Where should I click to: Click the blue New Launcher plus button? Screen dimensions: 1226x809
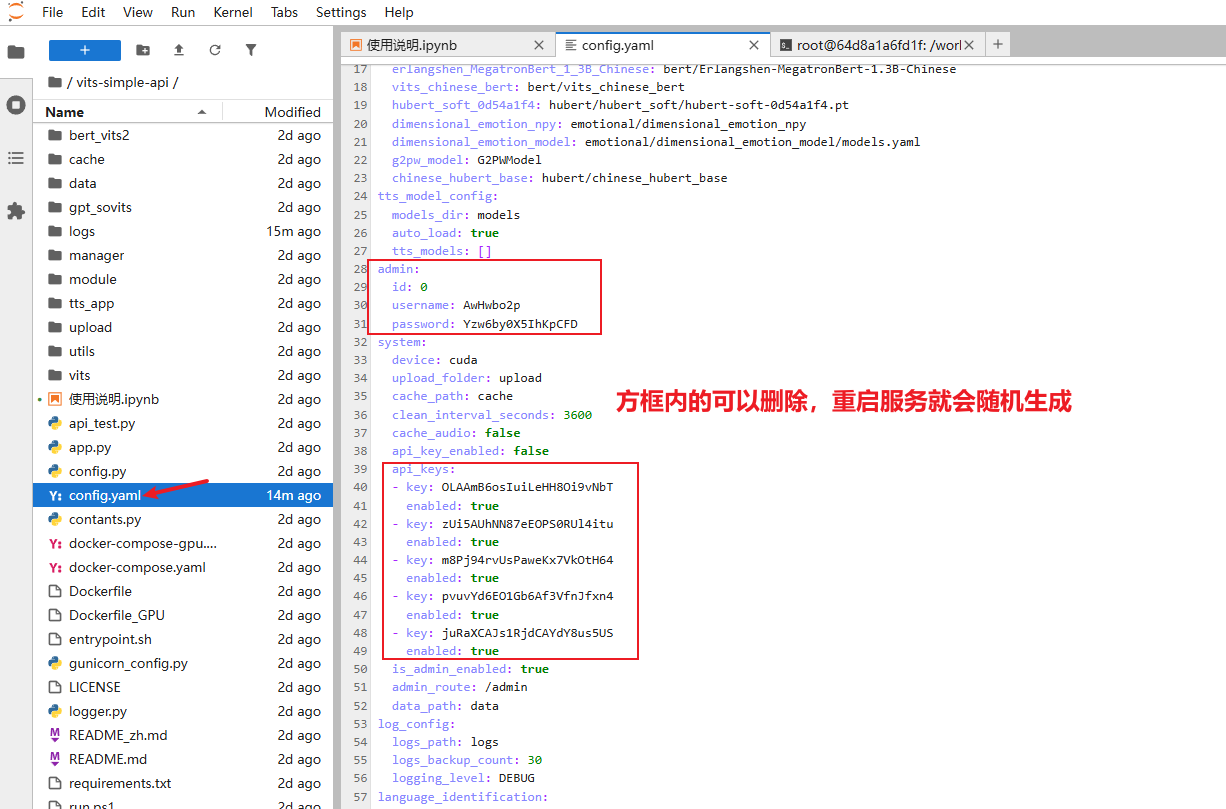(x=85, y=50)
